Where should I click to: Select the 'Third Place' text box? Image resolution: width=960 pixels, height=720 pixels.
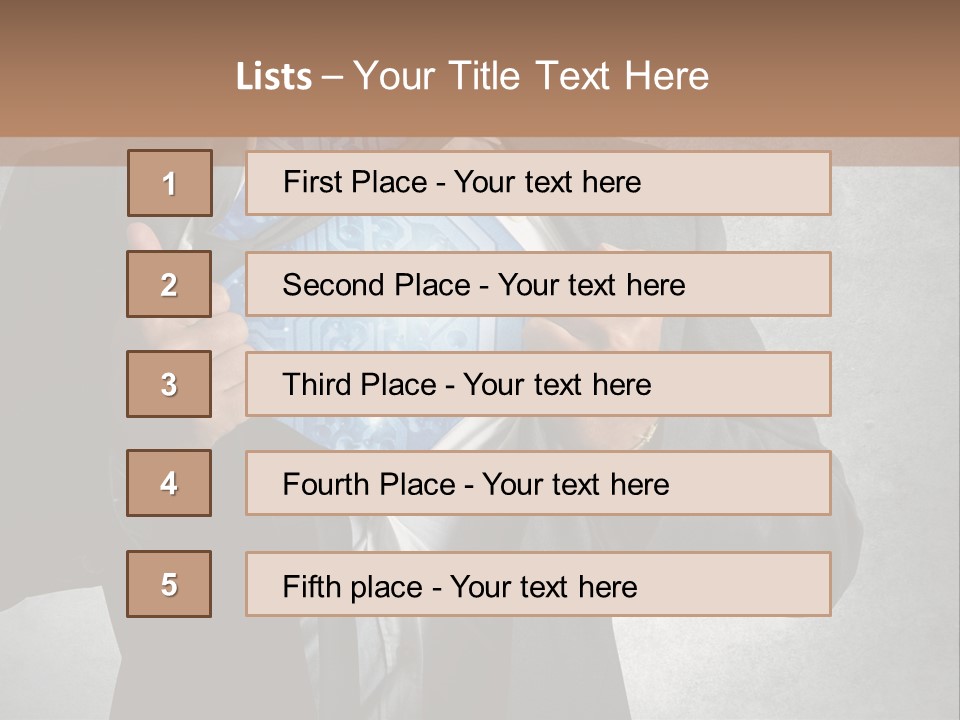538,384
